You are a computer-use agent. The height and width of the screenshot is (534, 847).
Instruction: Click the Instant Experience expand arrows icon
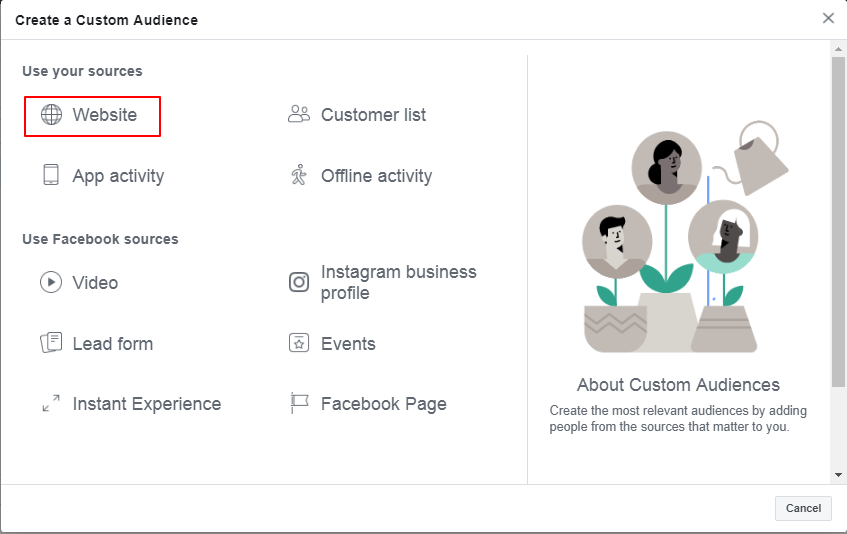(x=51, y=403)
